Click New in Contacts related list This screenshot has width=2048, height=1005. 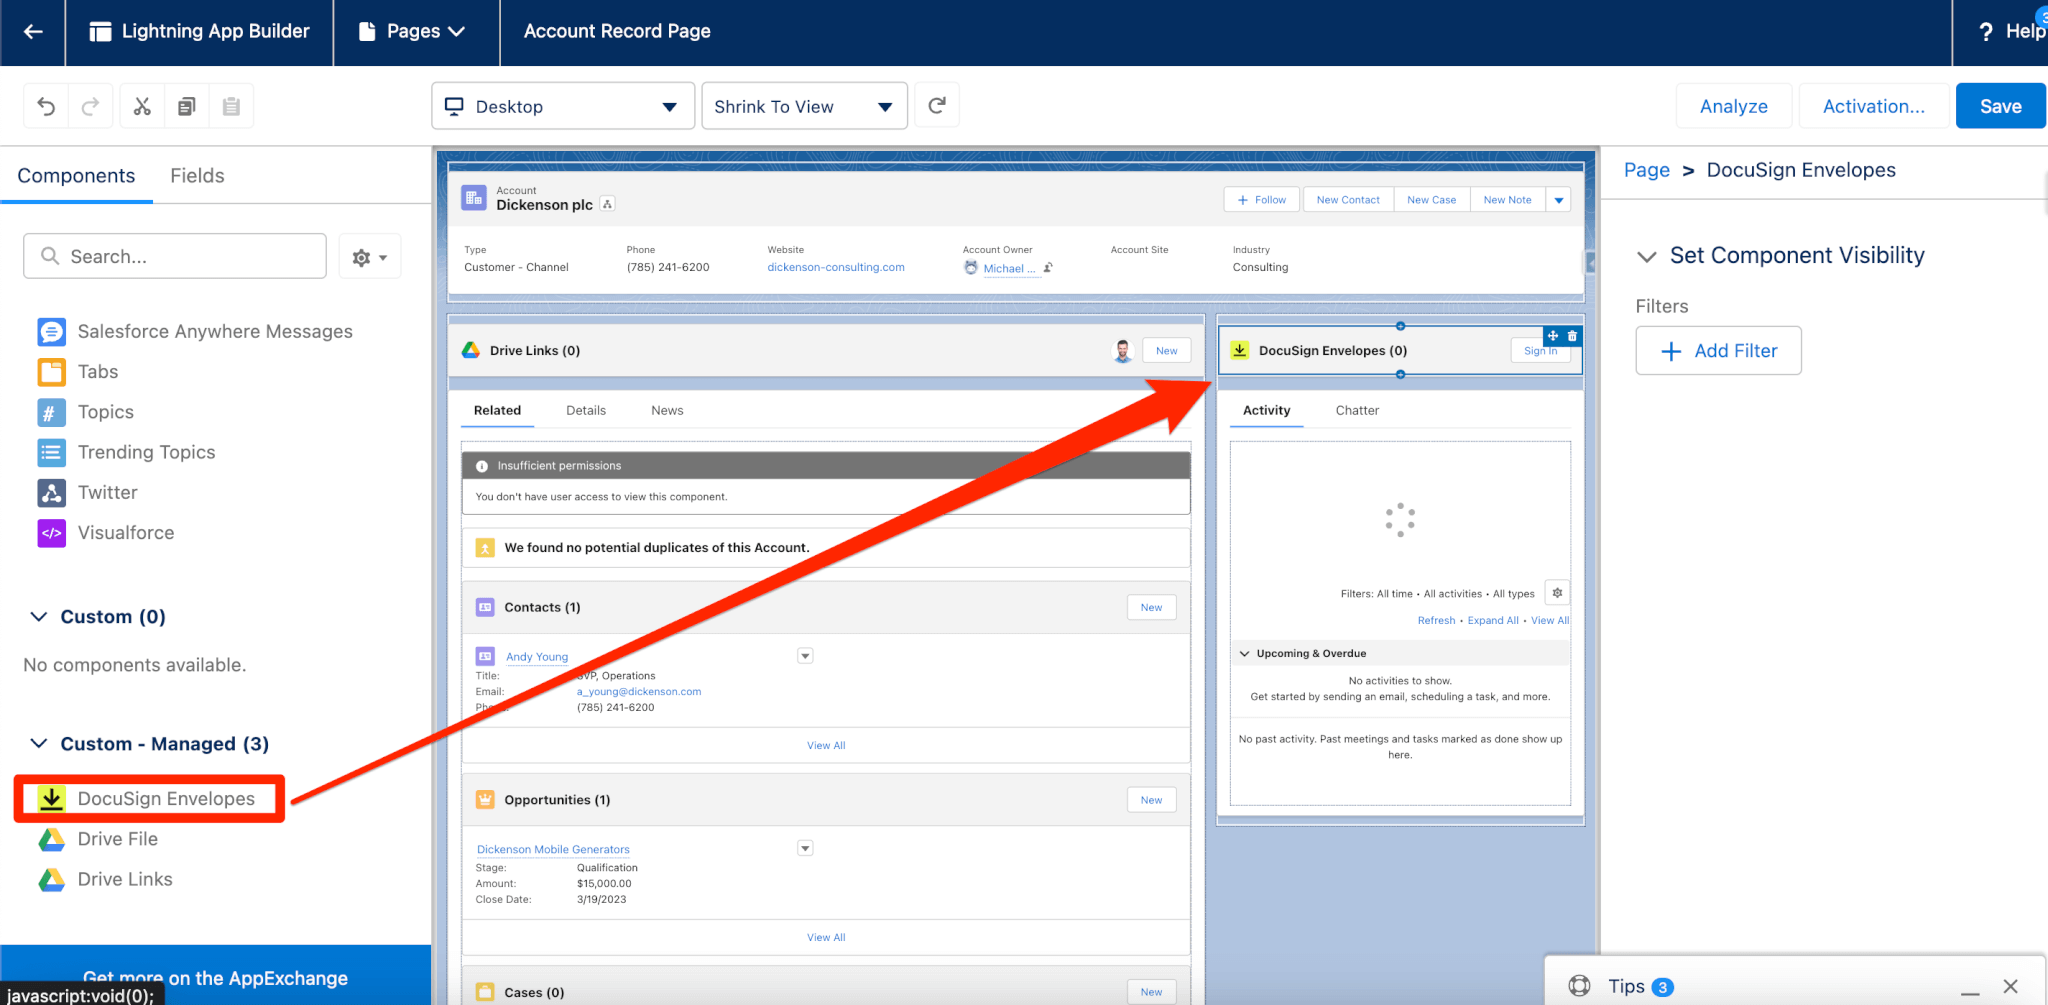click(x=1151, y=607)
